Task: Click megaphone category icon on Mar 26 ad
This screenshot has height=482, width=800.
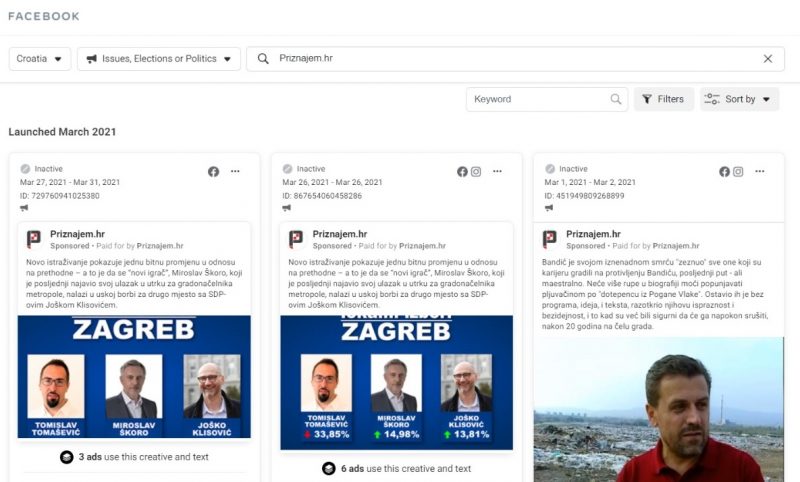Action: pos(286,208)
